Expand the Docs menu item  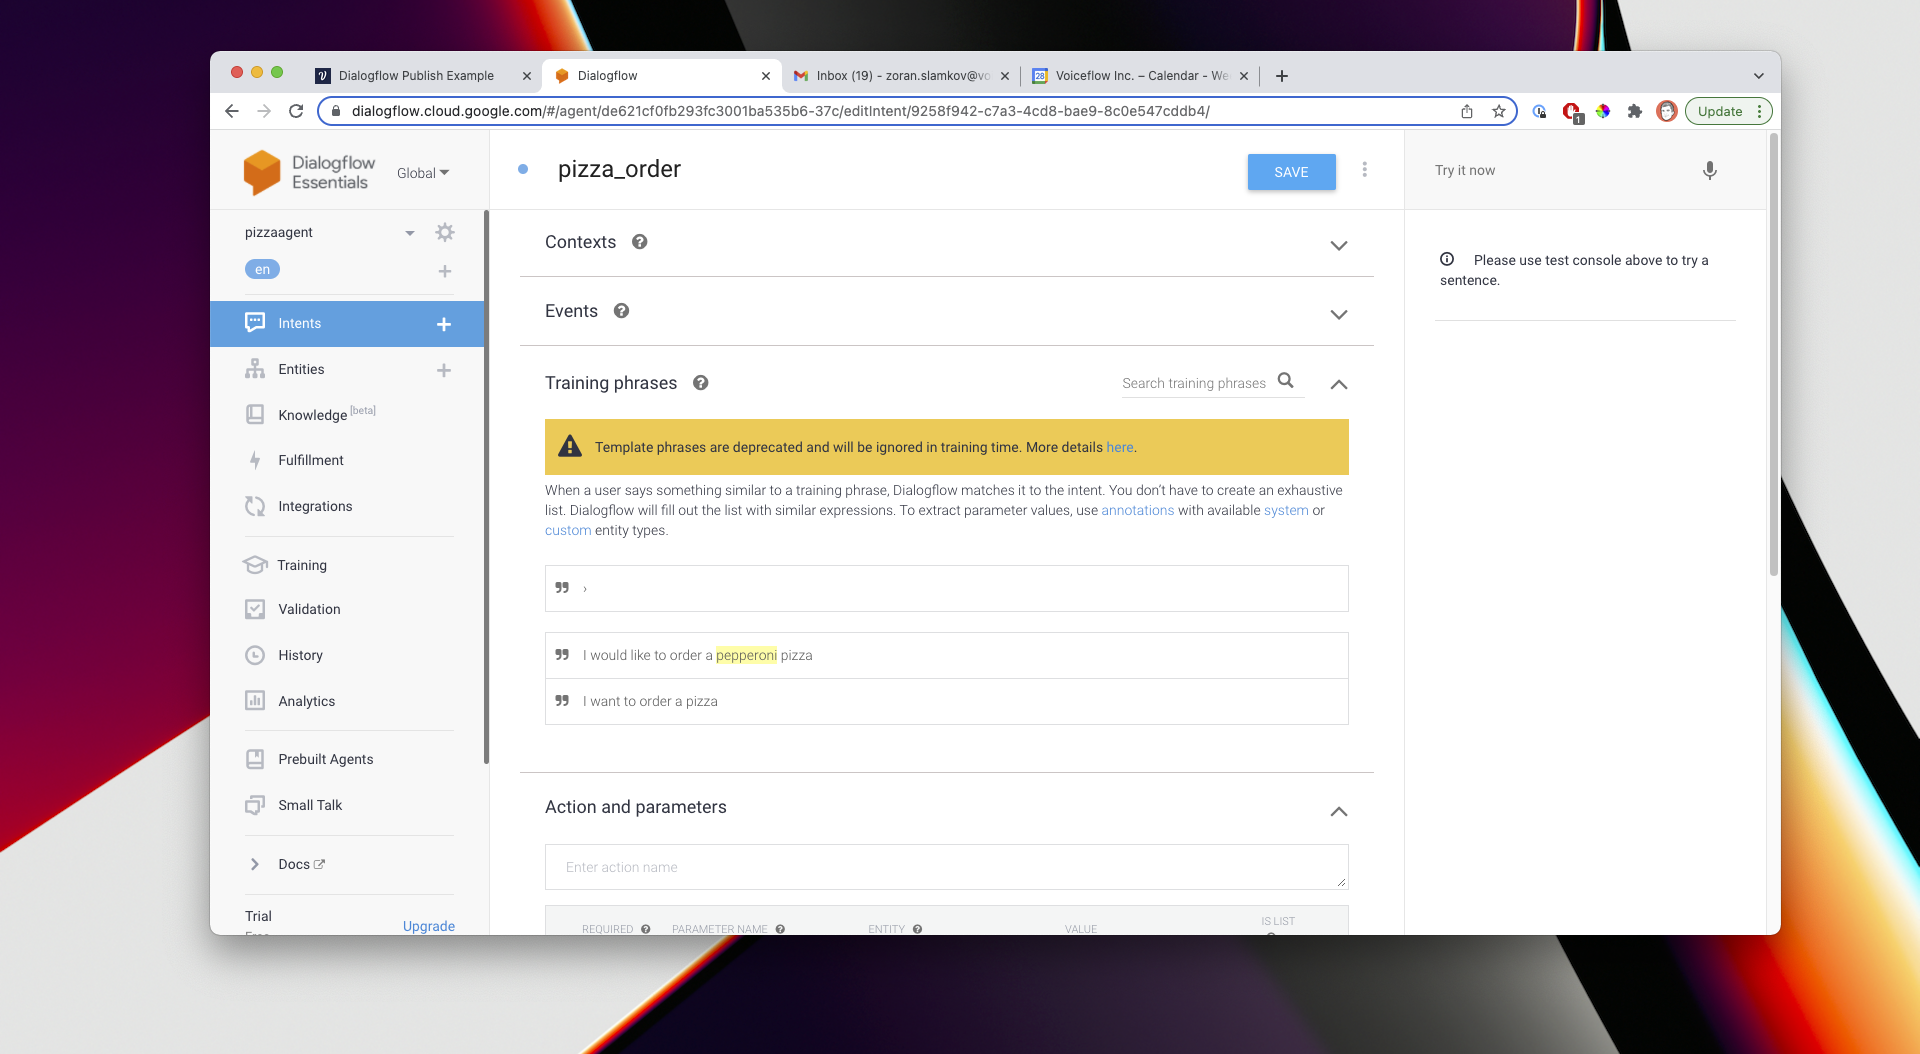tap(255, 864)
